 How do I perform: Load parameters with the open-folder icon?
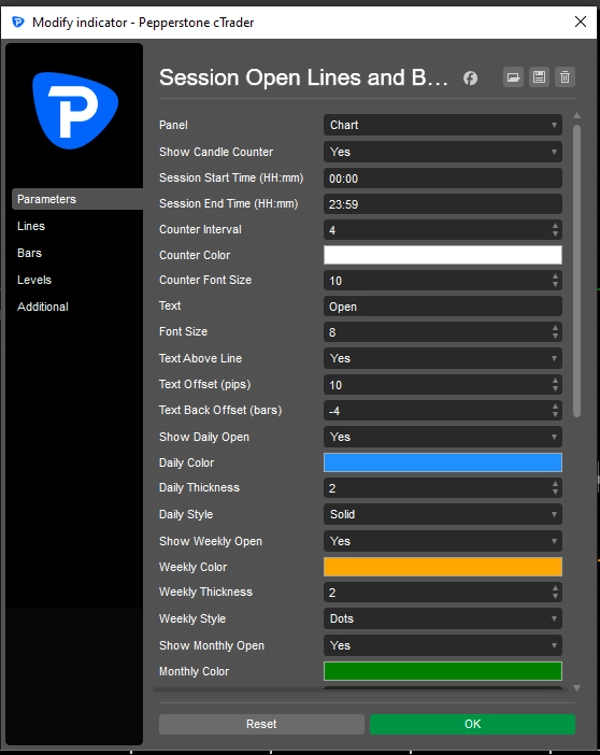pyautogui.click(x=513, y=77)
